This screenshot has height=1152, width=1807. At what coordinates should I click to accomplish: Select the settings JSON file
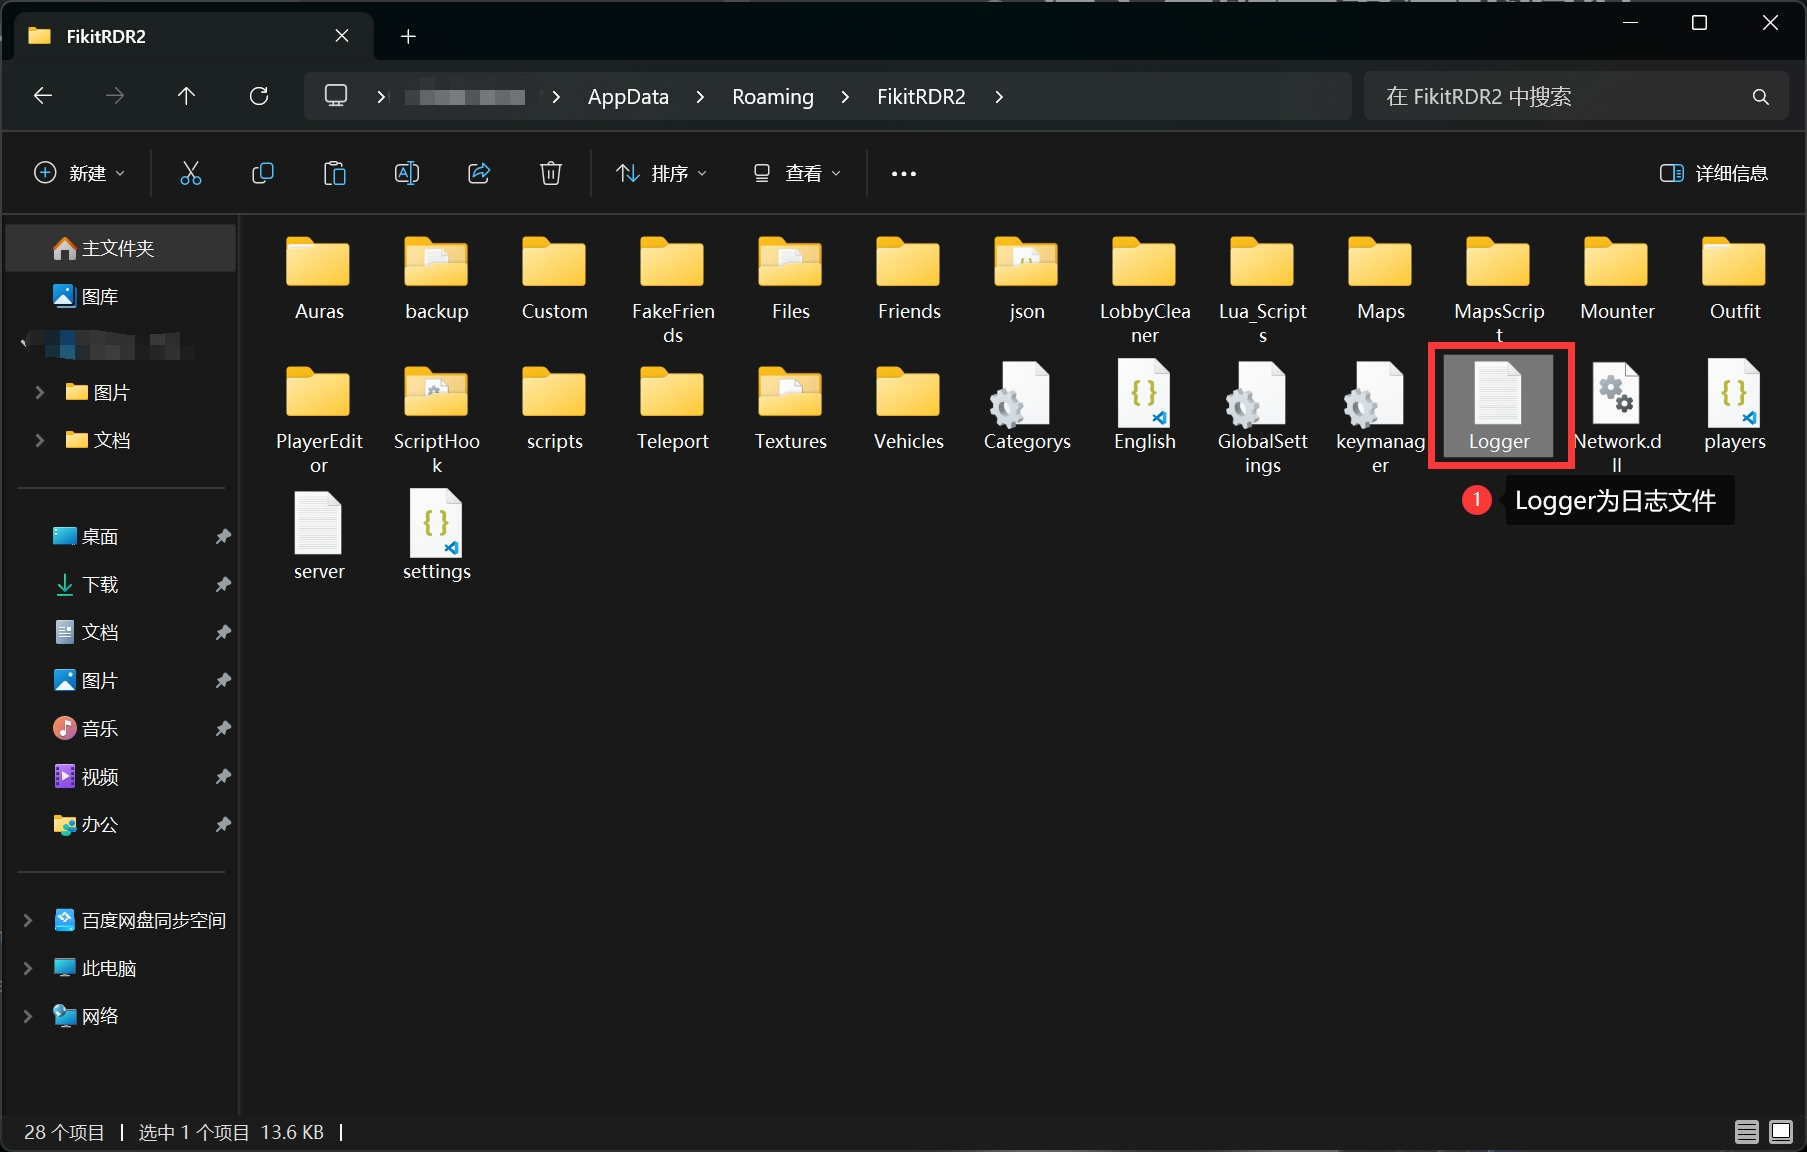[x=436, y=537]
